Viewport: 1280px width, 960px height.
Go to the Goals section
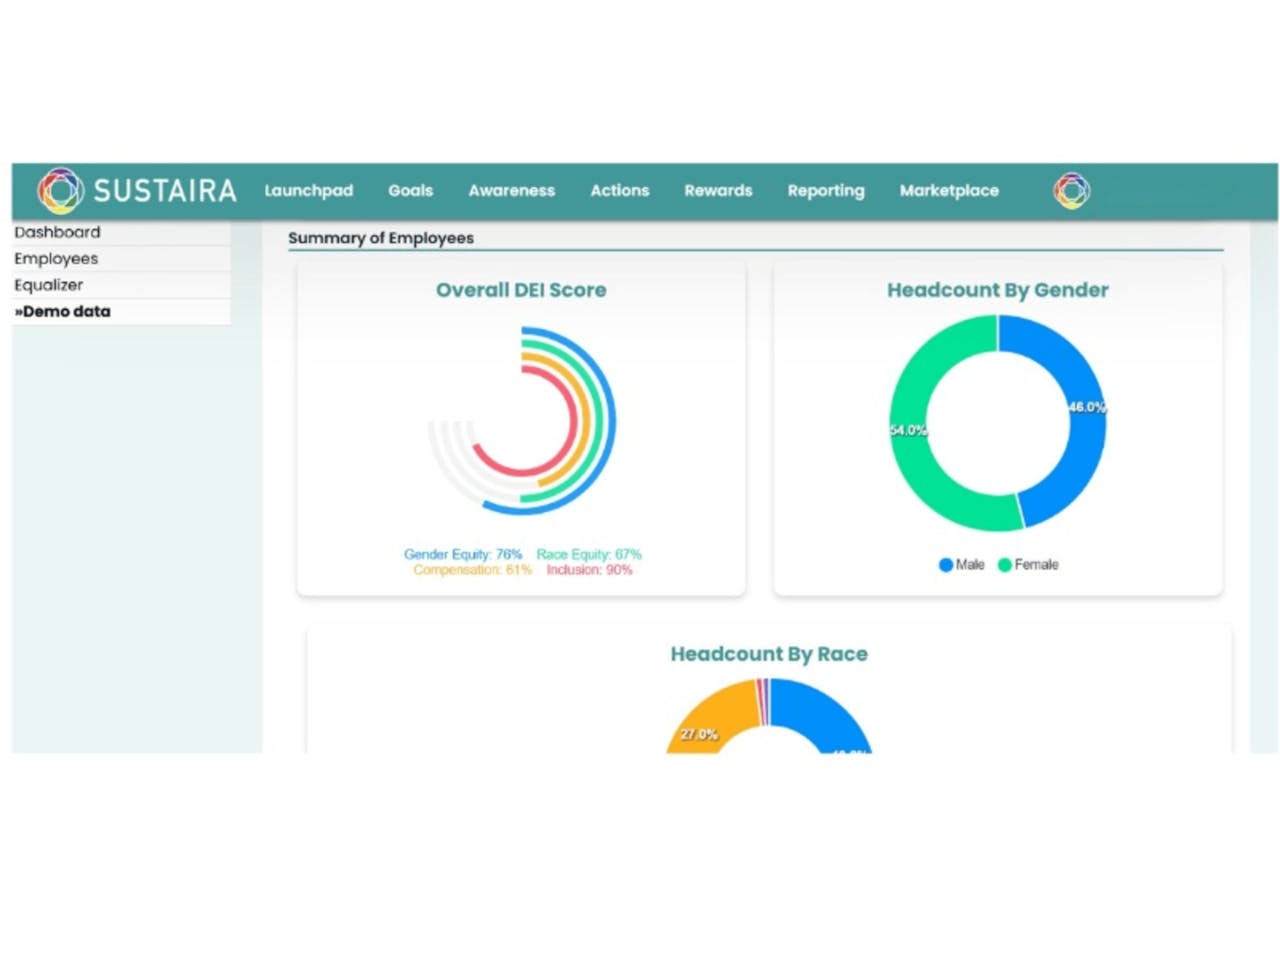(x=410, y=190)
